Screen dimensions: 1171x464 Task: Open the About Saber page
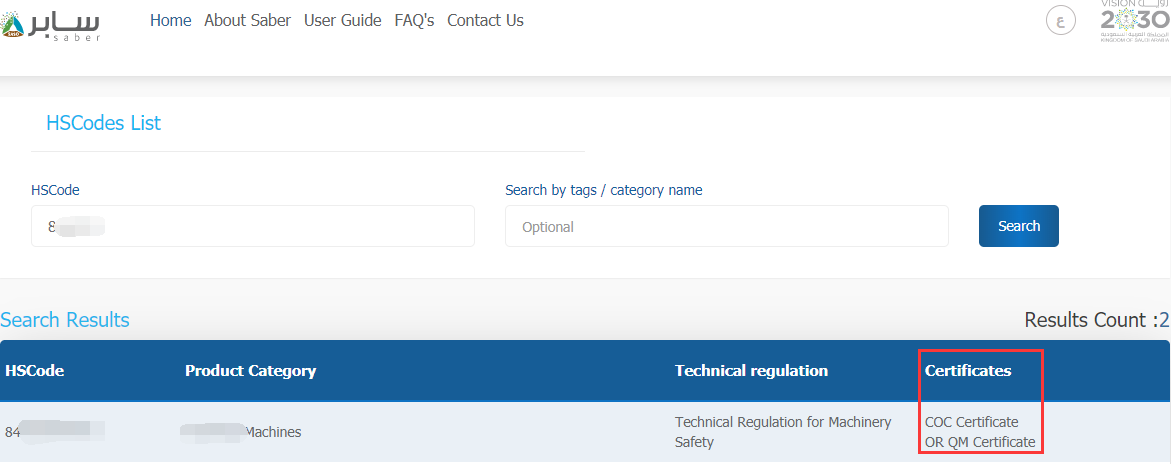point(247,21)
